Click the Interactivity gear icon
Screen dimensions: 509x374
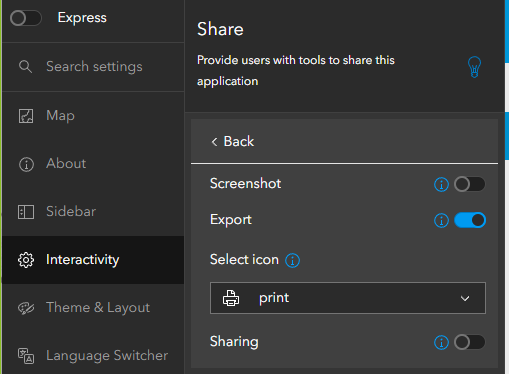pyautogui.click(x=26, y=260)
